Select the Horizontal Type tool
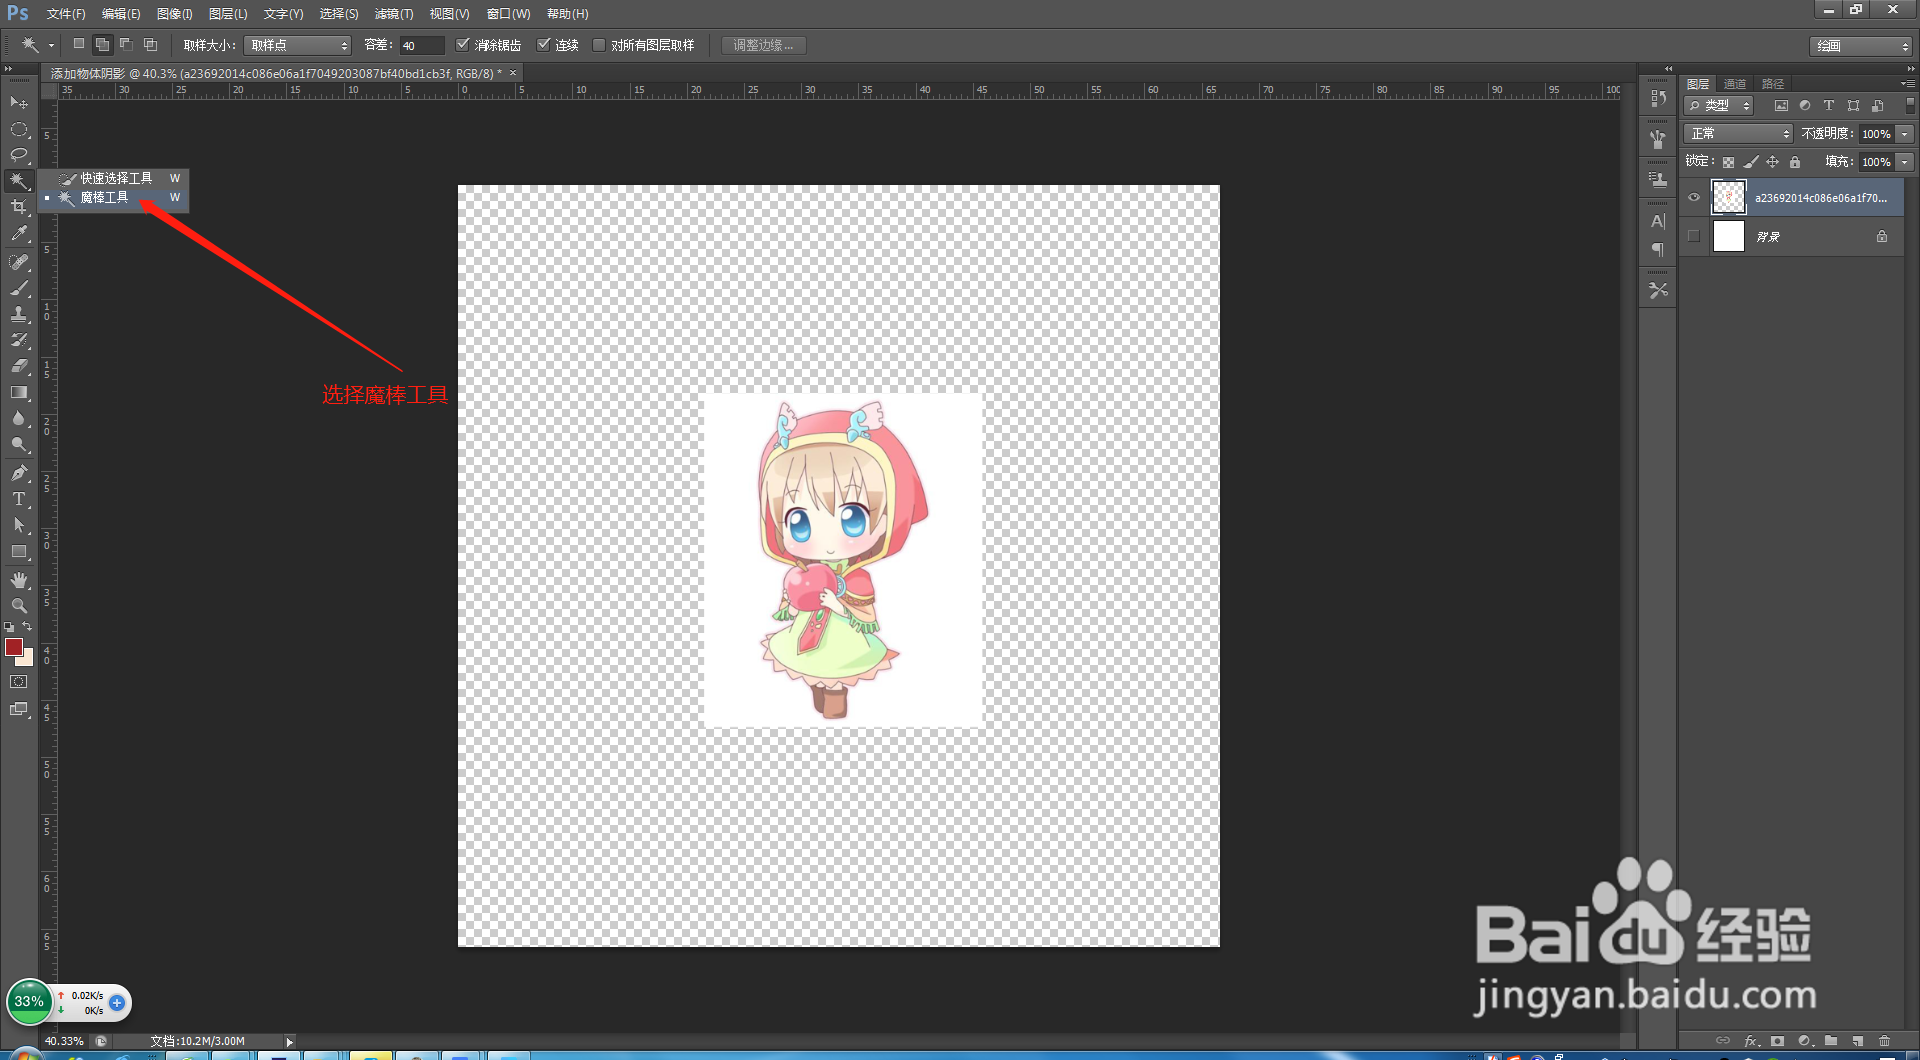1920x1060 pixels. (x=19, y=499)
